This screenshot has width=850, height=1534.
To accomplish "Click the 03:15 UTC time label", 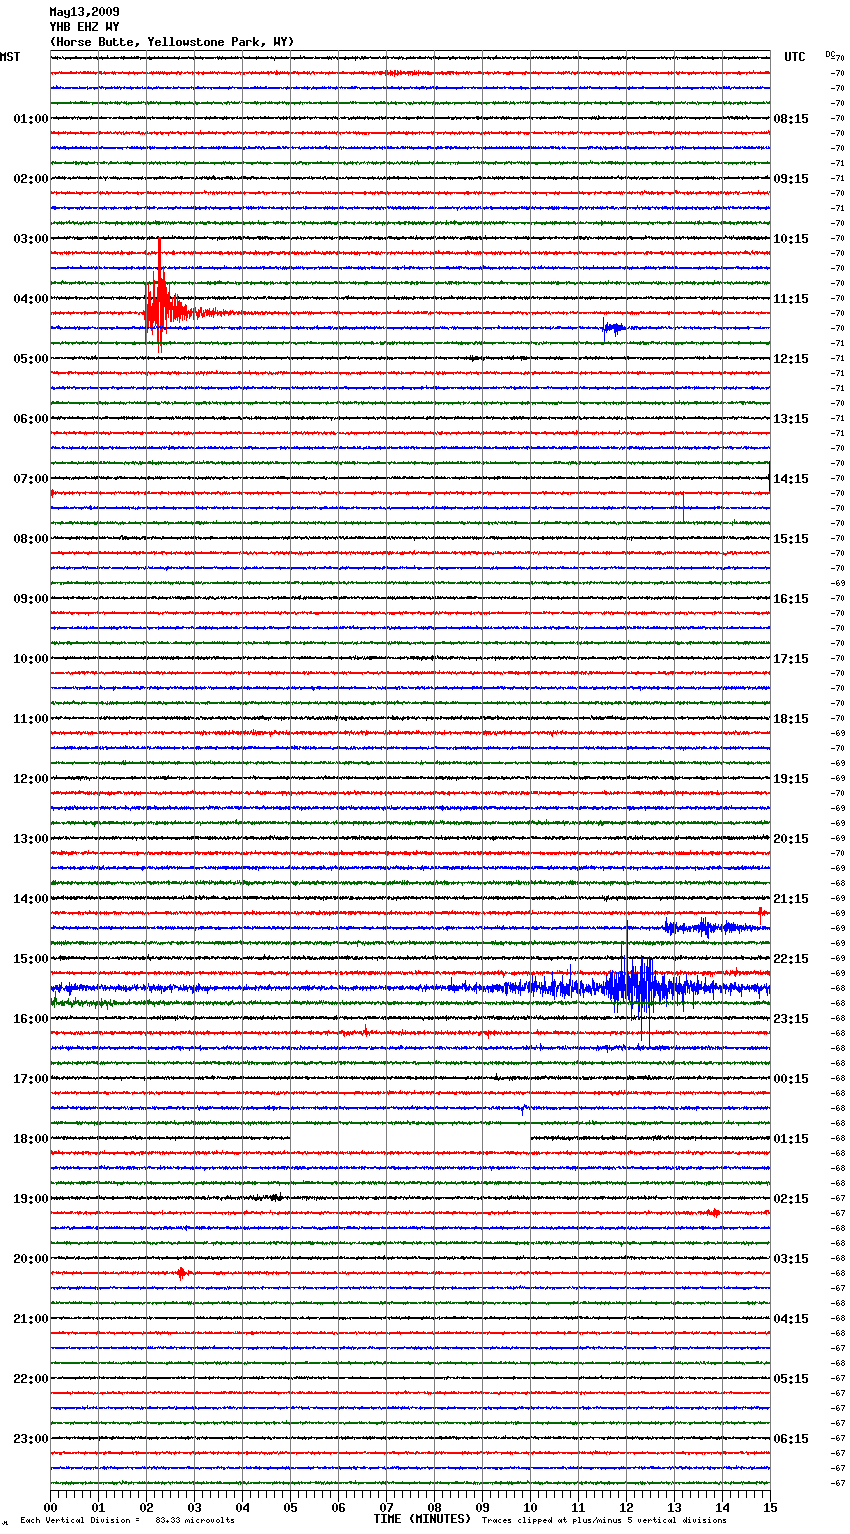I will (x=791, y=1259).
